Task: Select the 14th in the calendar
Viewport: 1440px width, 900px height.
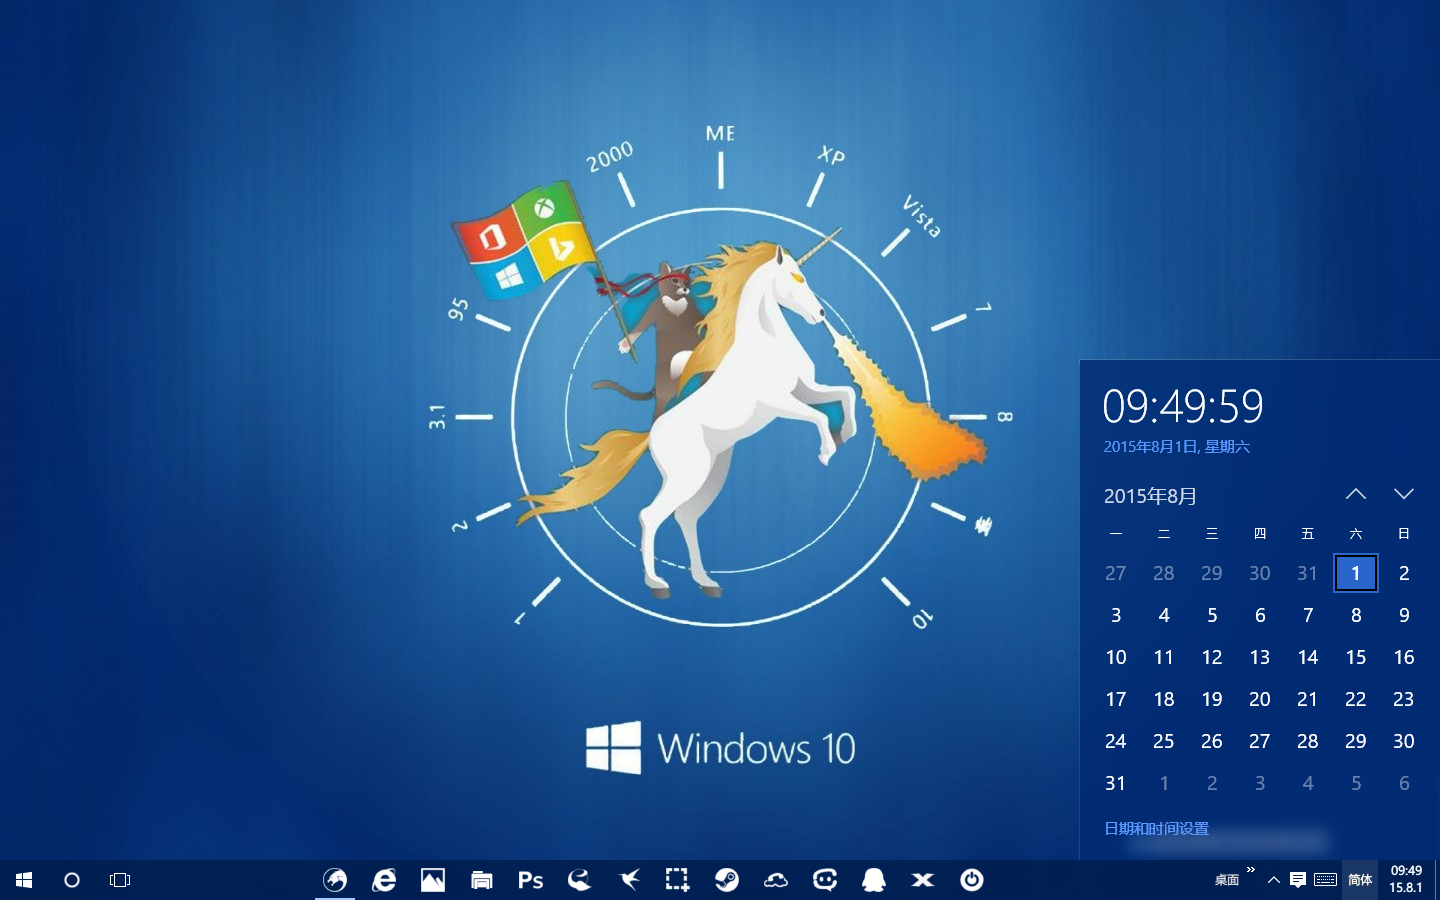Action: 1308,657
